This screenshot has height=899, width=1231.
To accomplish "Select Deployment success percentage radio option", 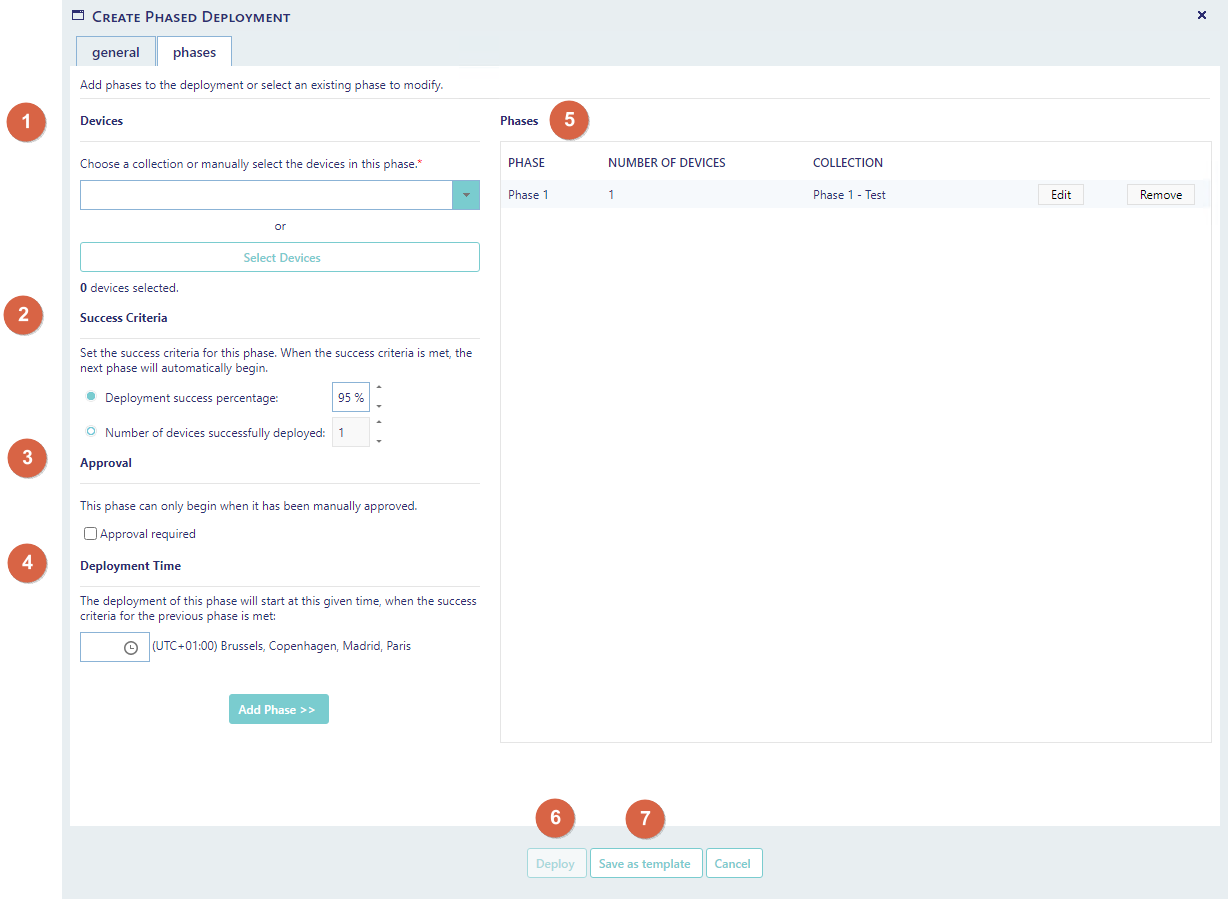I will 91,397.
